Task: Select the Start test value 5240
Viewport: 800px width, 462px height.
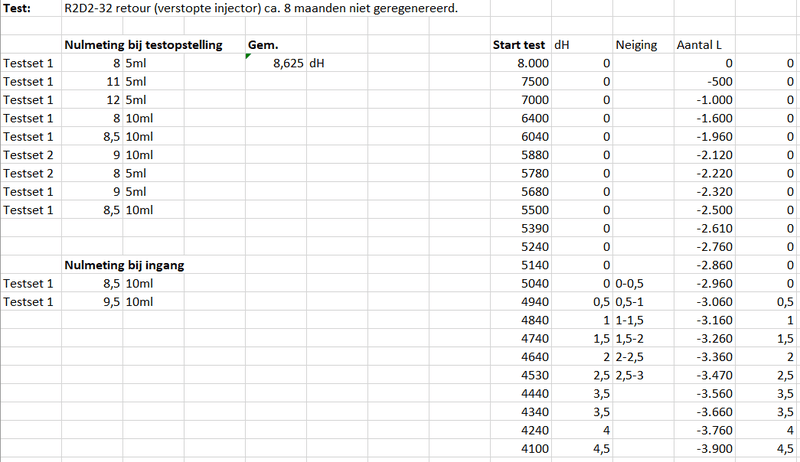Action: click(x=535, y=247)
